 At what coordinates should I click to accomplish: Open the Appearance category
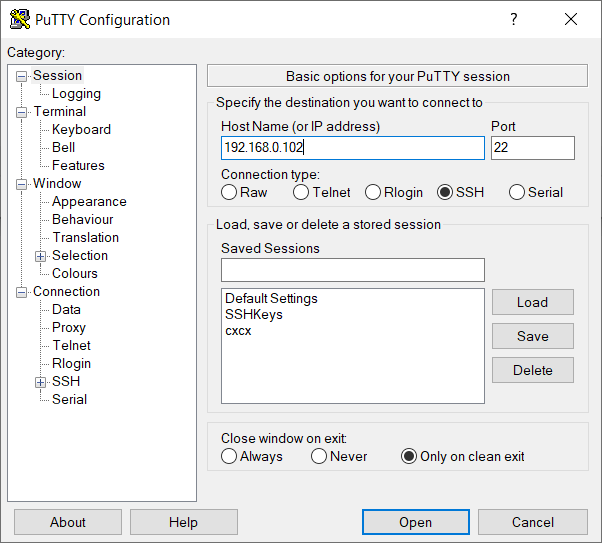point(89,202)
